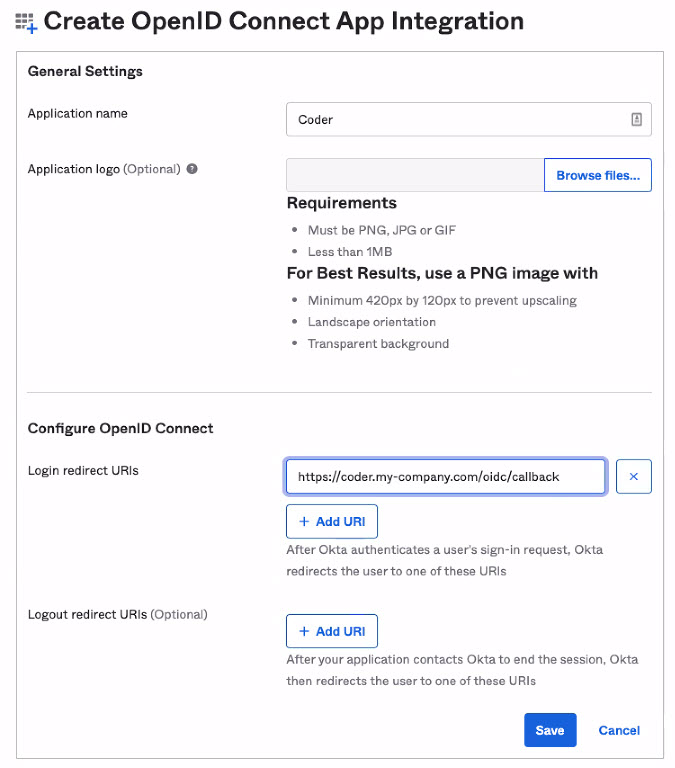The width and height of the screenshot is (675, 768).
Task: Click the Configure OpenID Connect heading
Action: [x=121, y=429]
